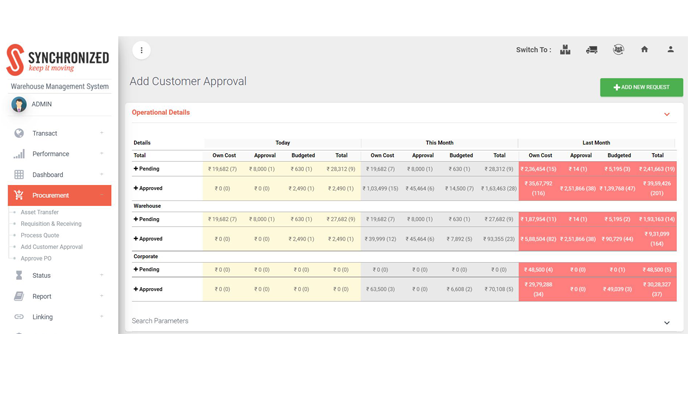Click the ADMIN avatar picture

19,104
